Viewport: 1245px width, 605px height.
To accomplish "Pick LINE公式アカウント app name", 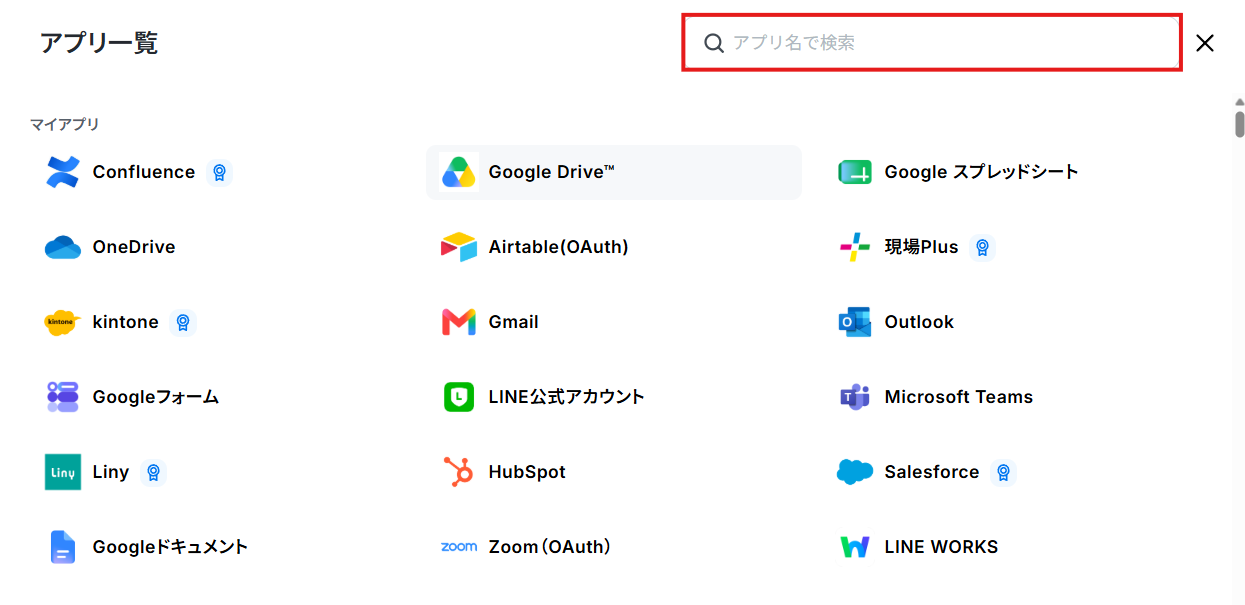I will [567, 397].
